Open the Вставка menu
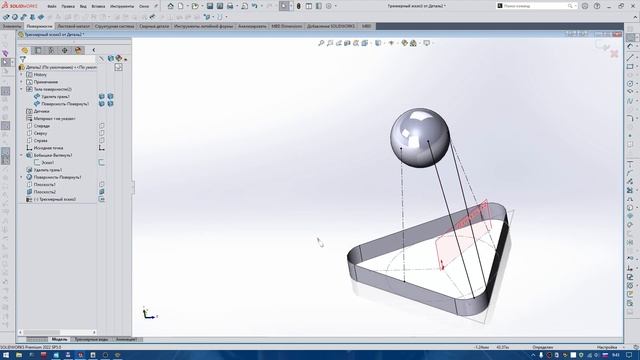Viewport: 640px width, 360px height. 98,7
